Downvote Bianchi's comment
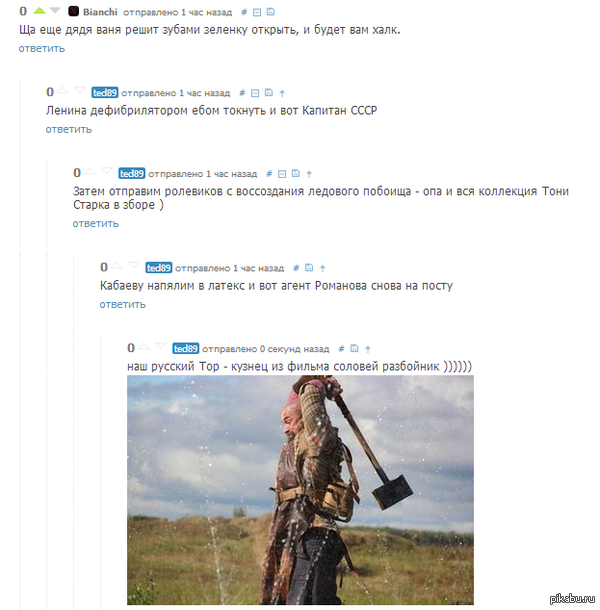 pyautogui.click(x=55, y=11)
